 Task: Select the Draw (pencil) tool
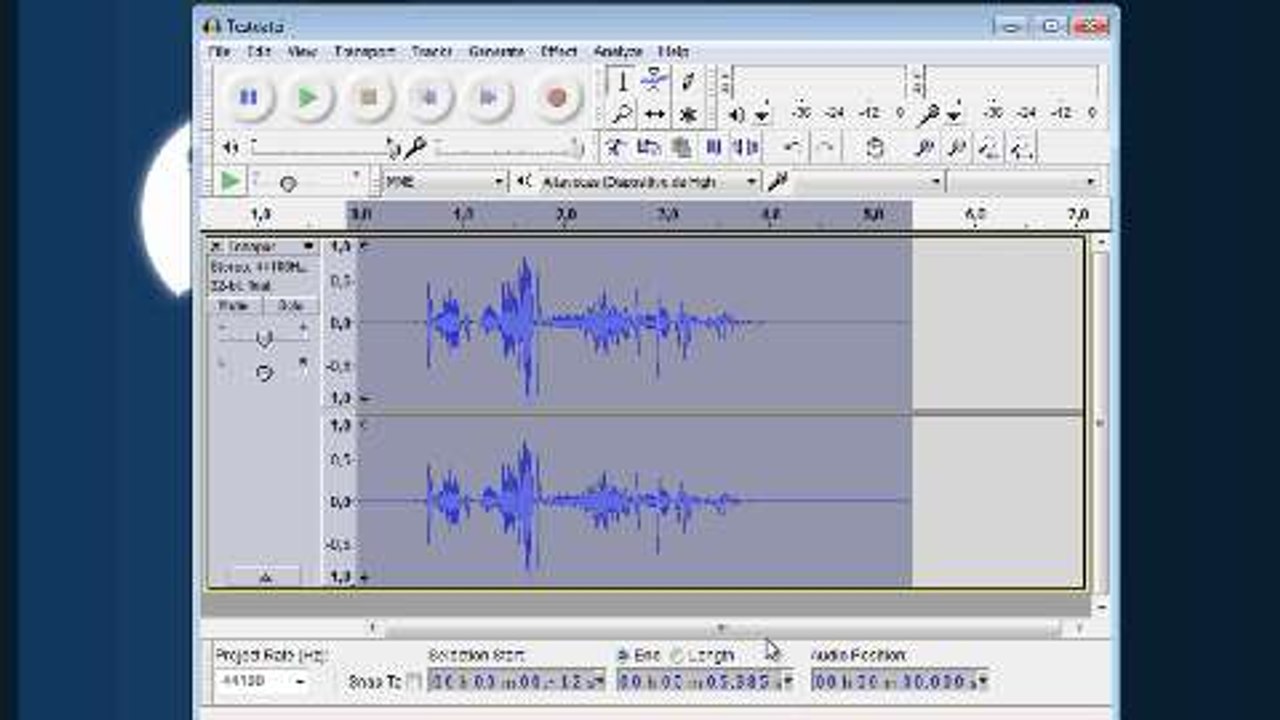(x=687, y=81)
